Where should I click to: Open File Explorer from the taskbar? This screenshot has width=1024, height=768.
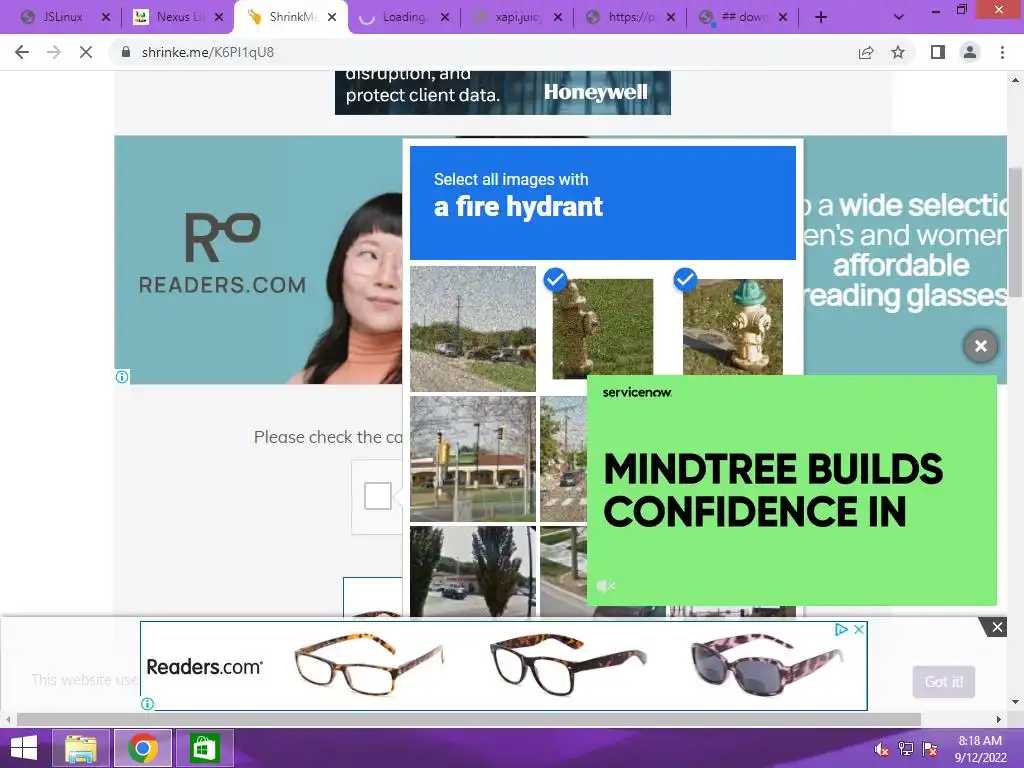(x=81, y=748)
